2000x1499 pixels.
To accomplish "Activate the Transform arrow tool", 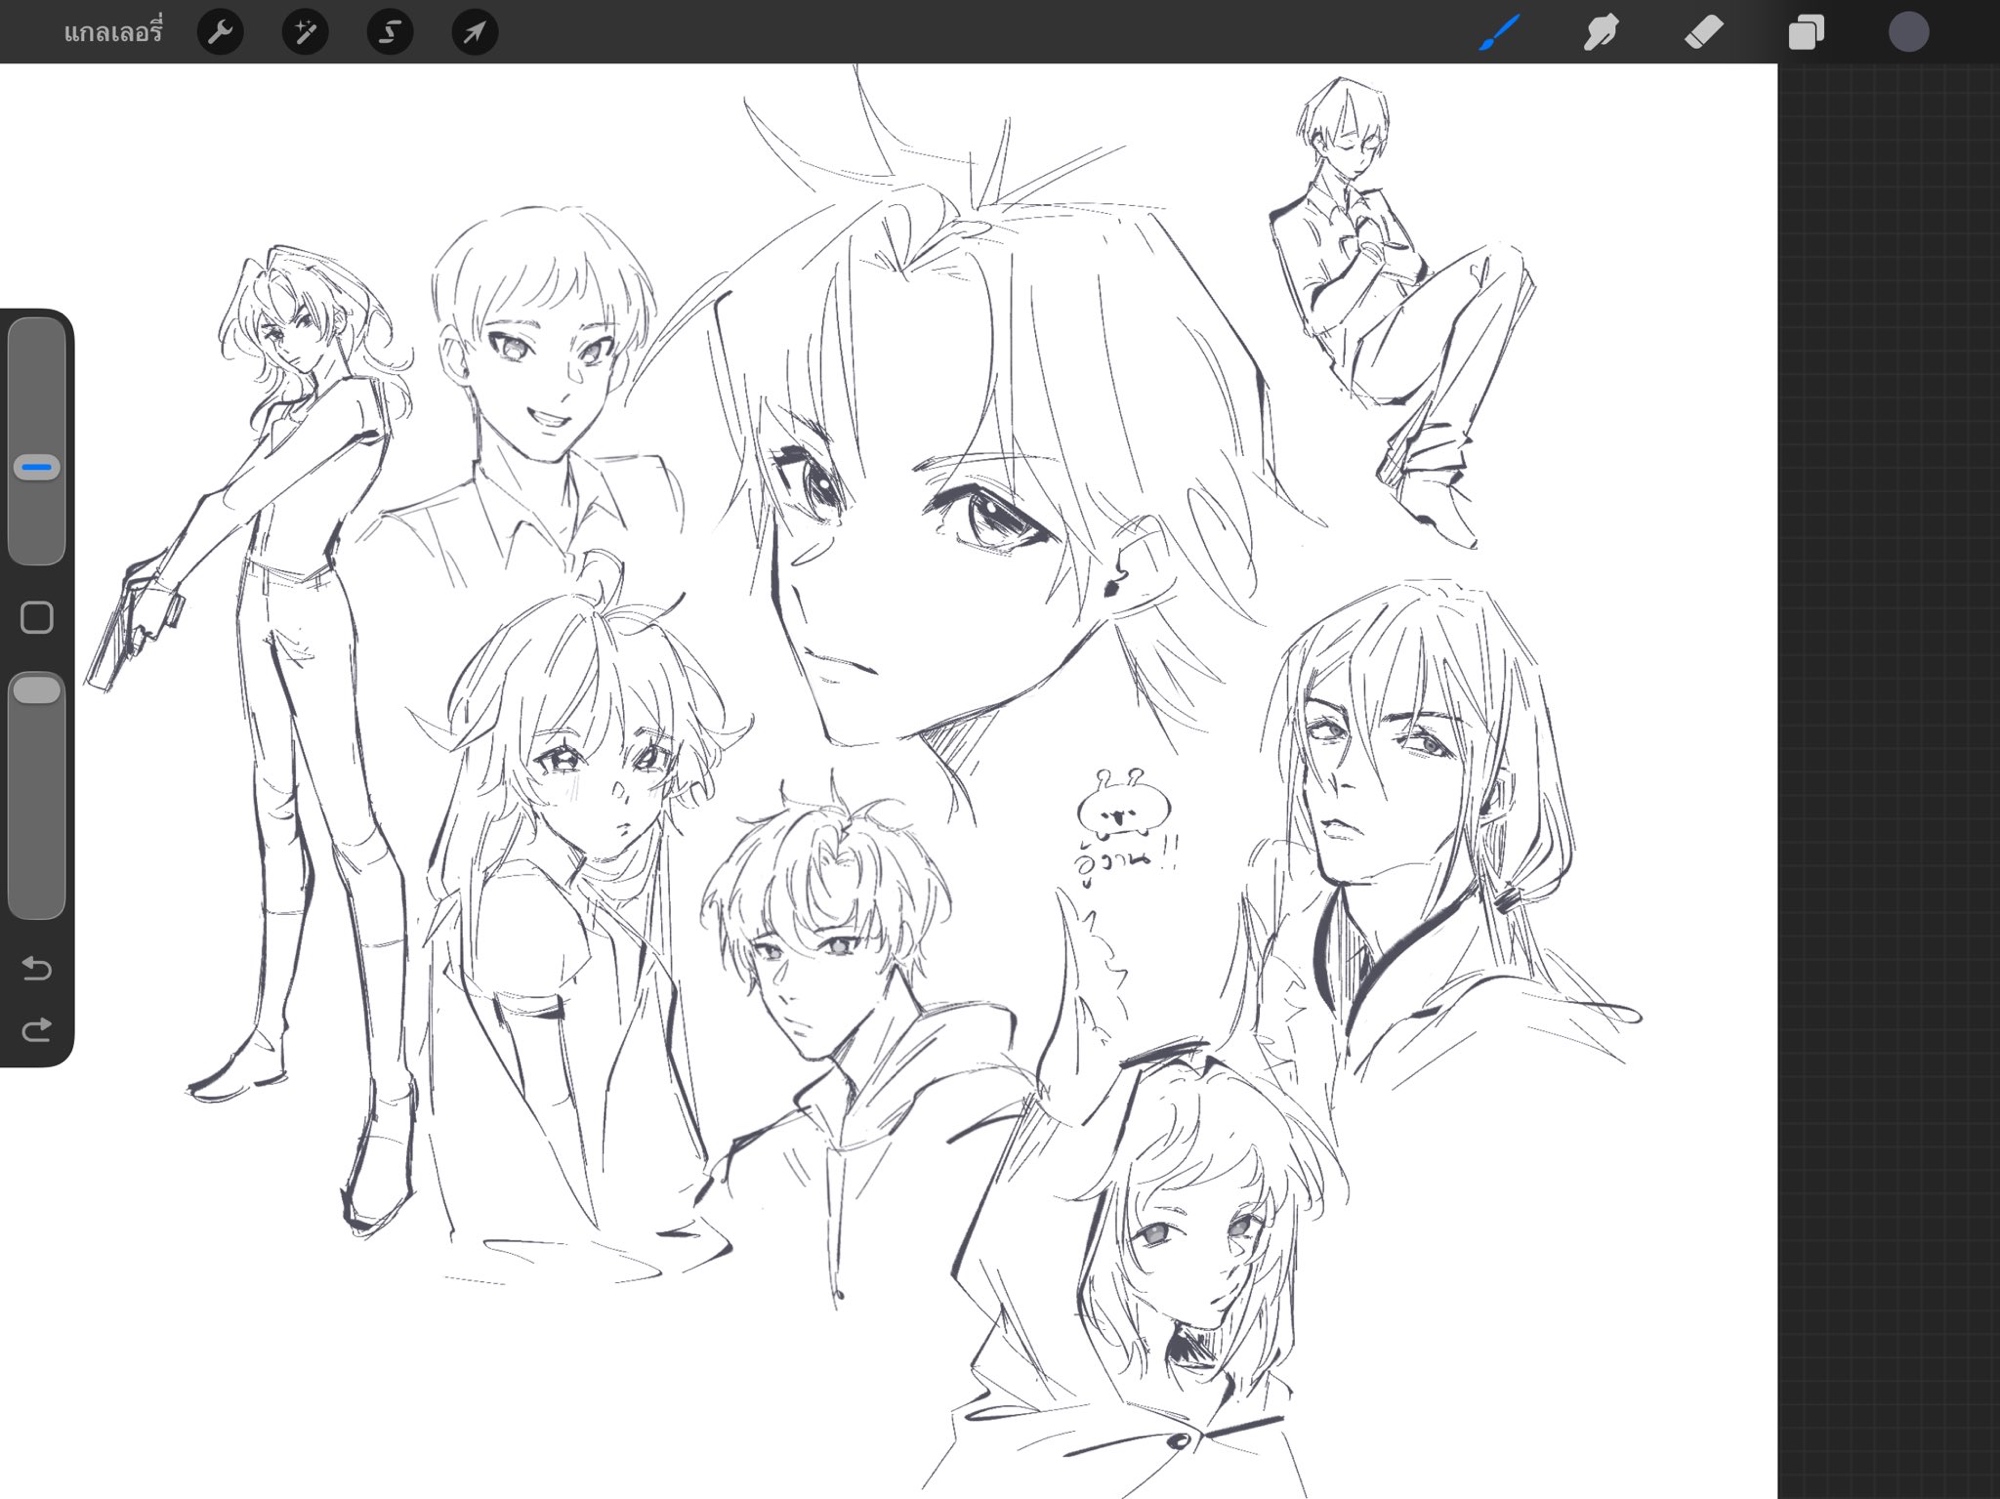I will click(x=475, y=33).
